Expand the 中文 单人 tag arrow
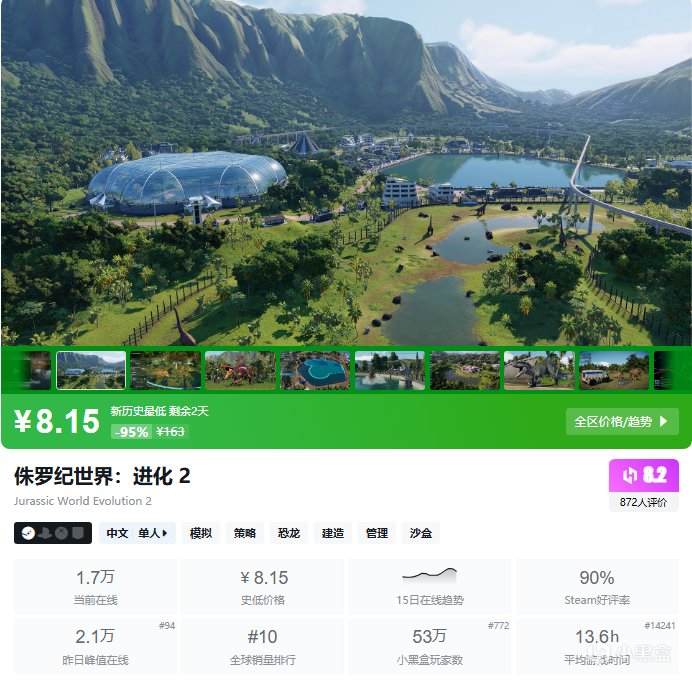This screenshot has height=682, width=692. 165,533
